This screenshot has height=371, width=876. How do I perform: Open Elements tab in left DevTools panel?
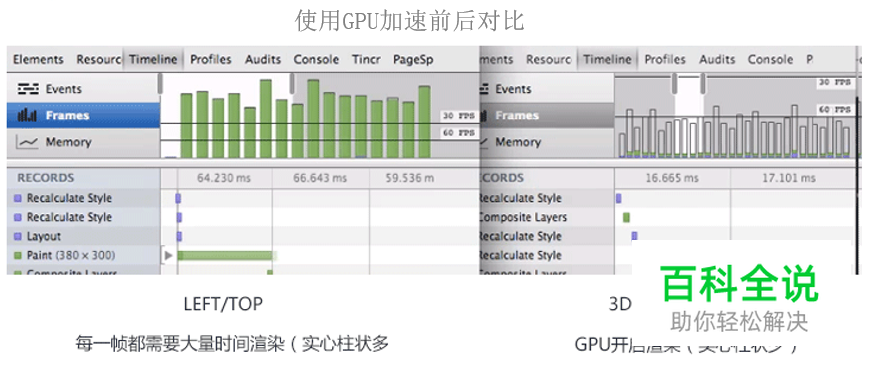tap(38, 59)
